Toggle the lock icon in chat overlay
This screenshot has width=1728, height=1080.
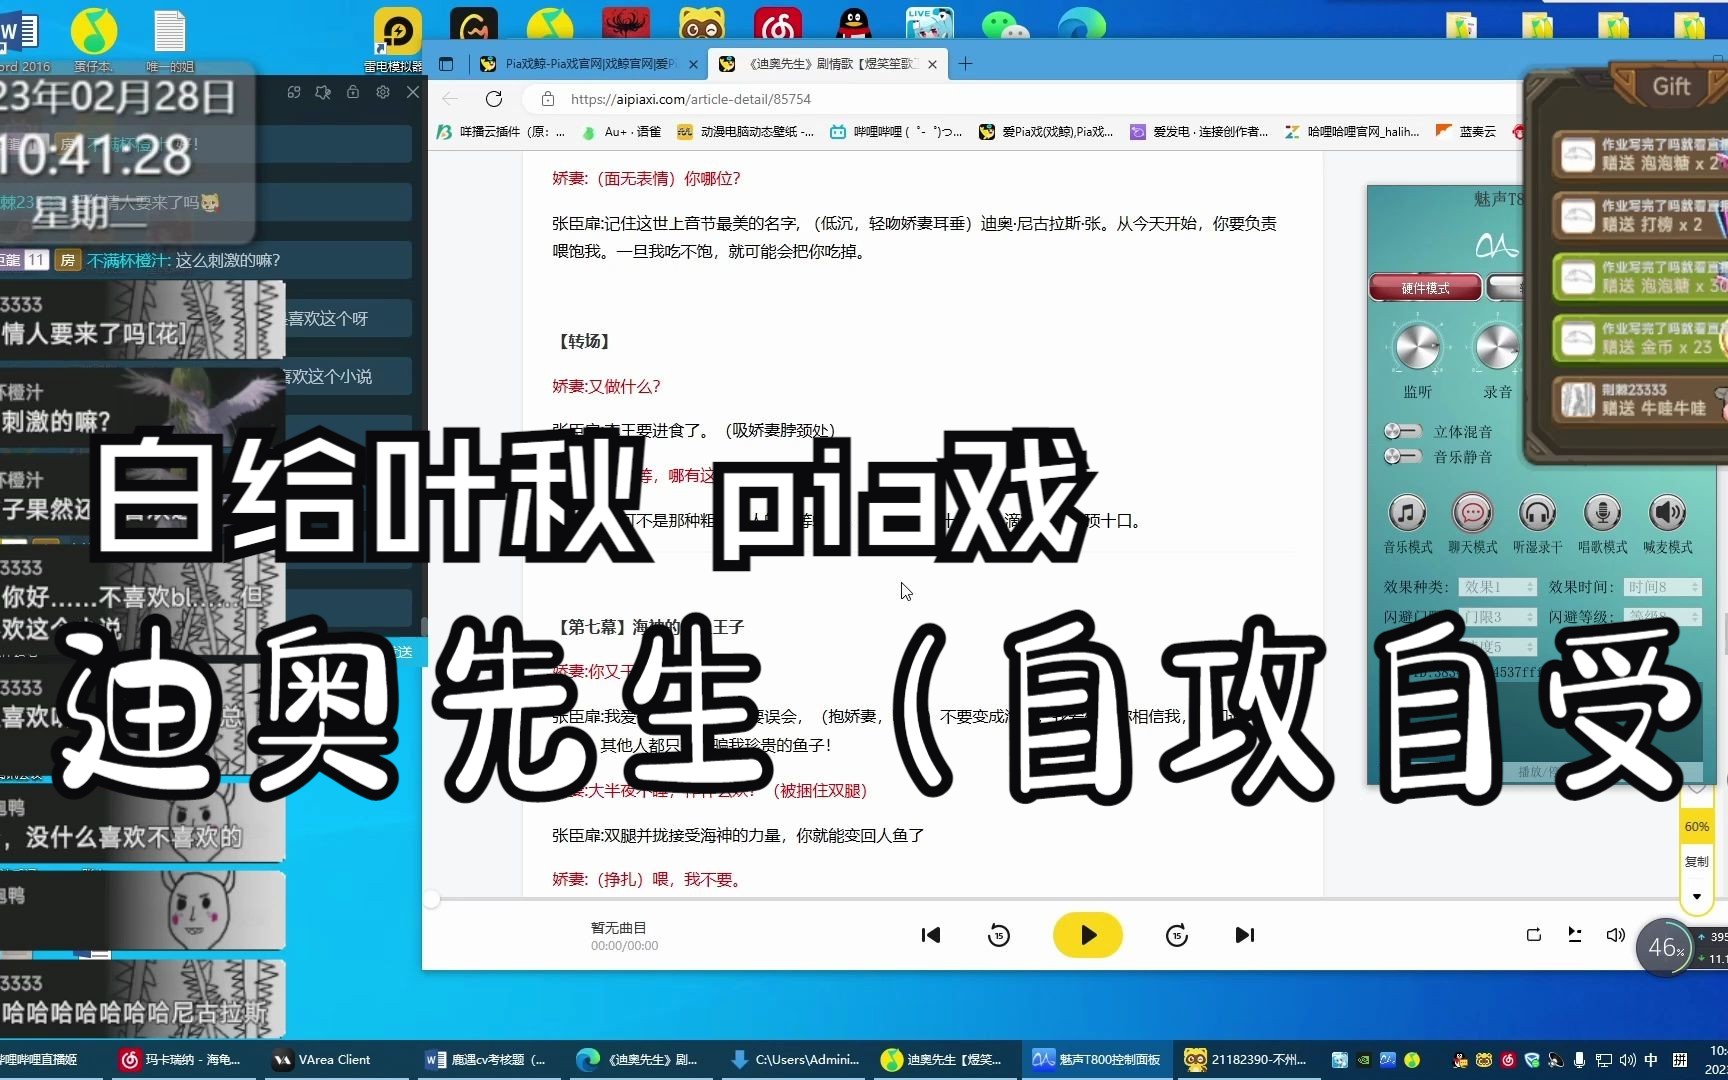(353, 92)
